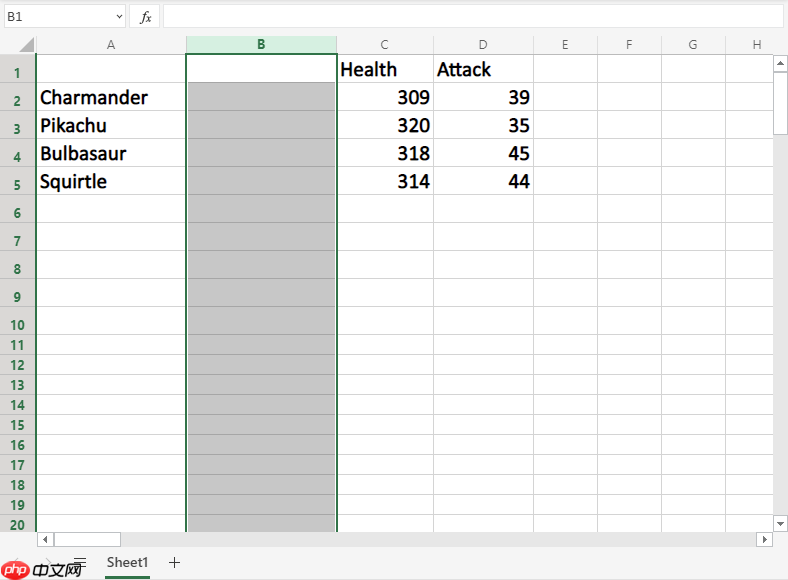Click the cell with value 318
This screenshot has width=788, height=580.
(385, 153)
